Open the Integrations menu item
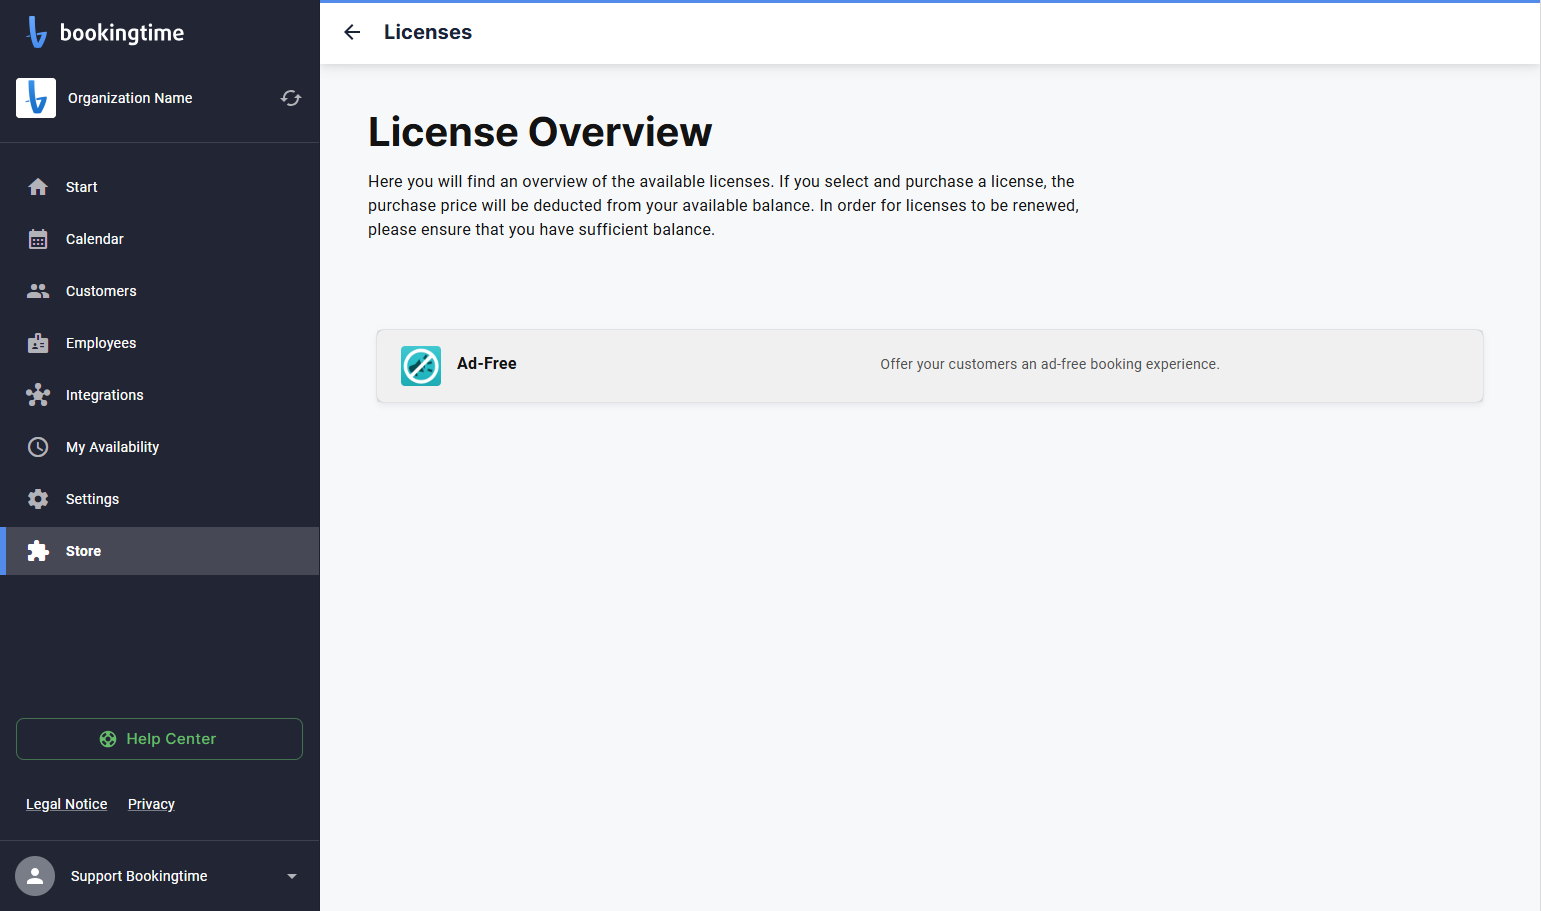This screenshot has width=1541, height=911. click(x=160, y=395)
